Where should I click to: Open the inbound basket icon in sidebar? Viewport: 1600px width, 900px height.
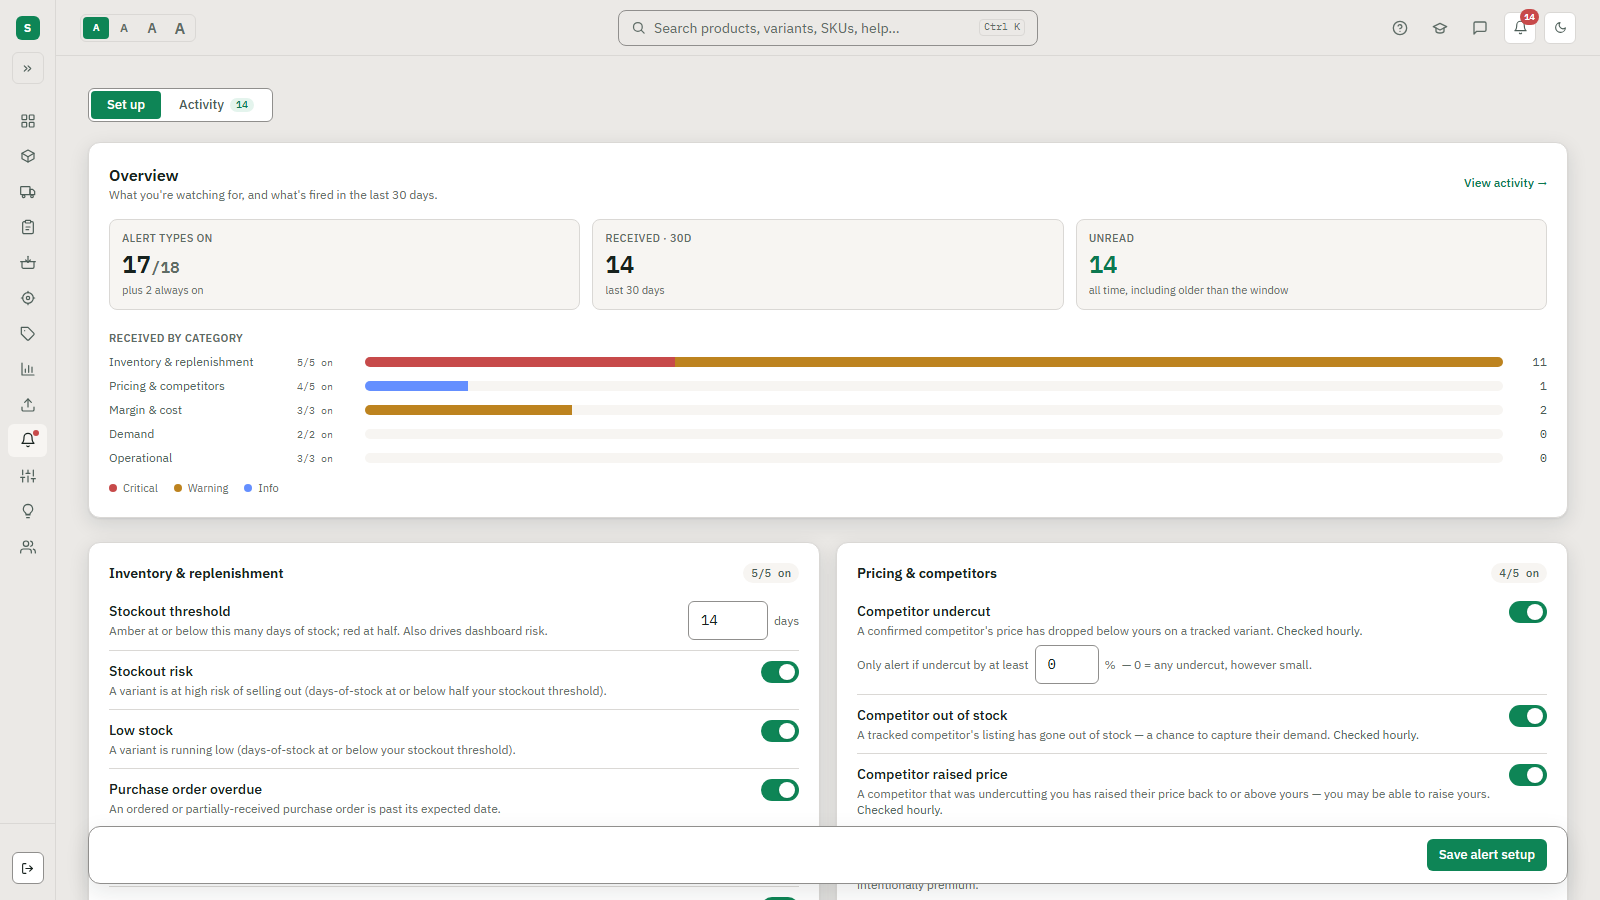coord(28,263)
